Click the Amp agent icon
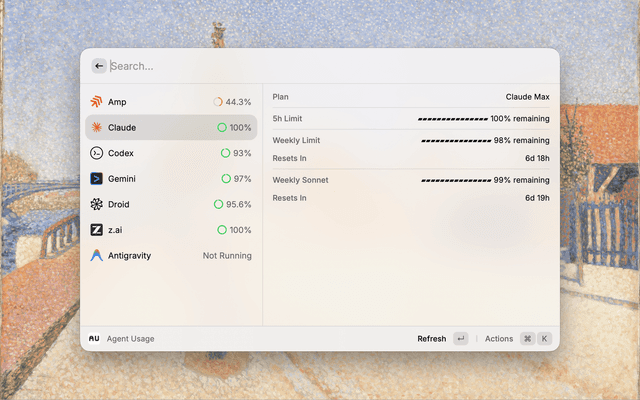This screenshot has width=640, height=400. point(96,102)
